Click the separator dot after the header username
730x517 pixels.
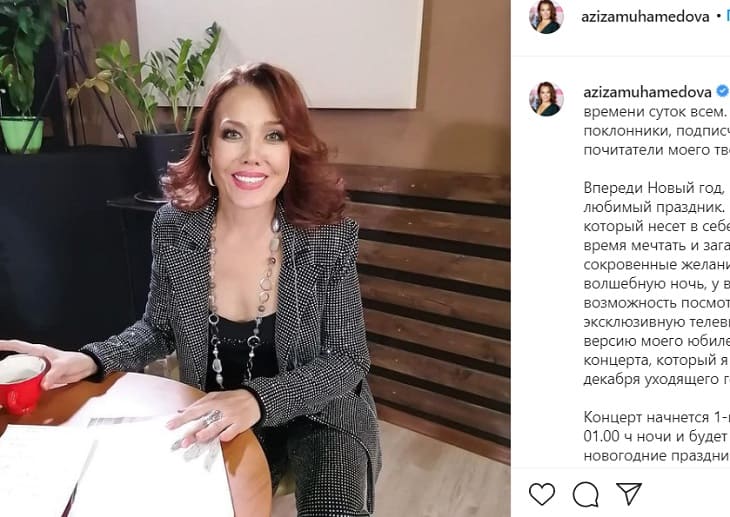718,17
